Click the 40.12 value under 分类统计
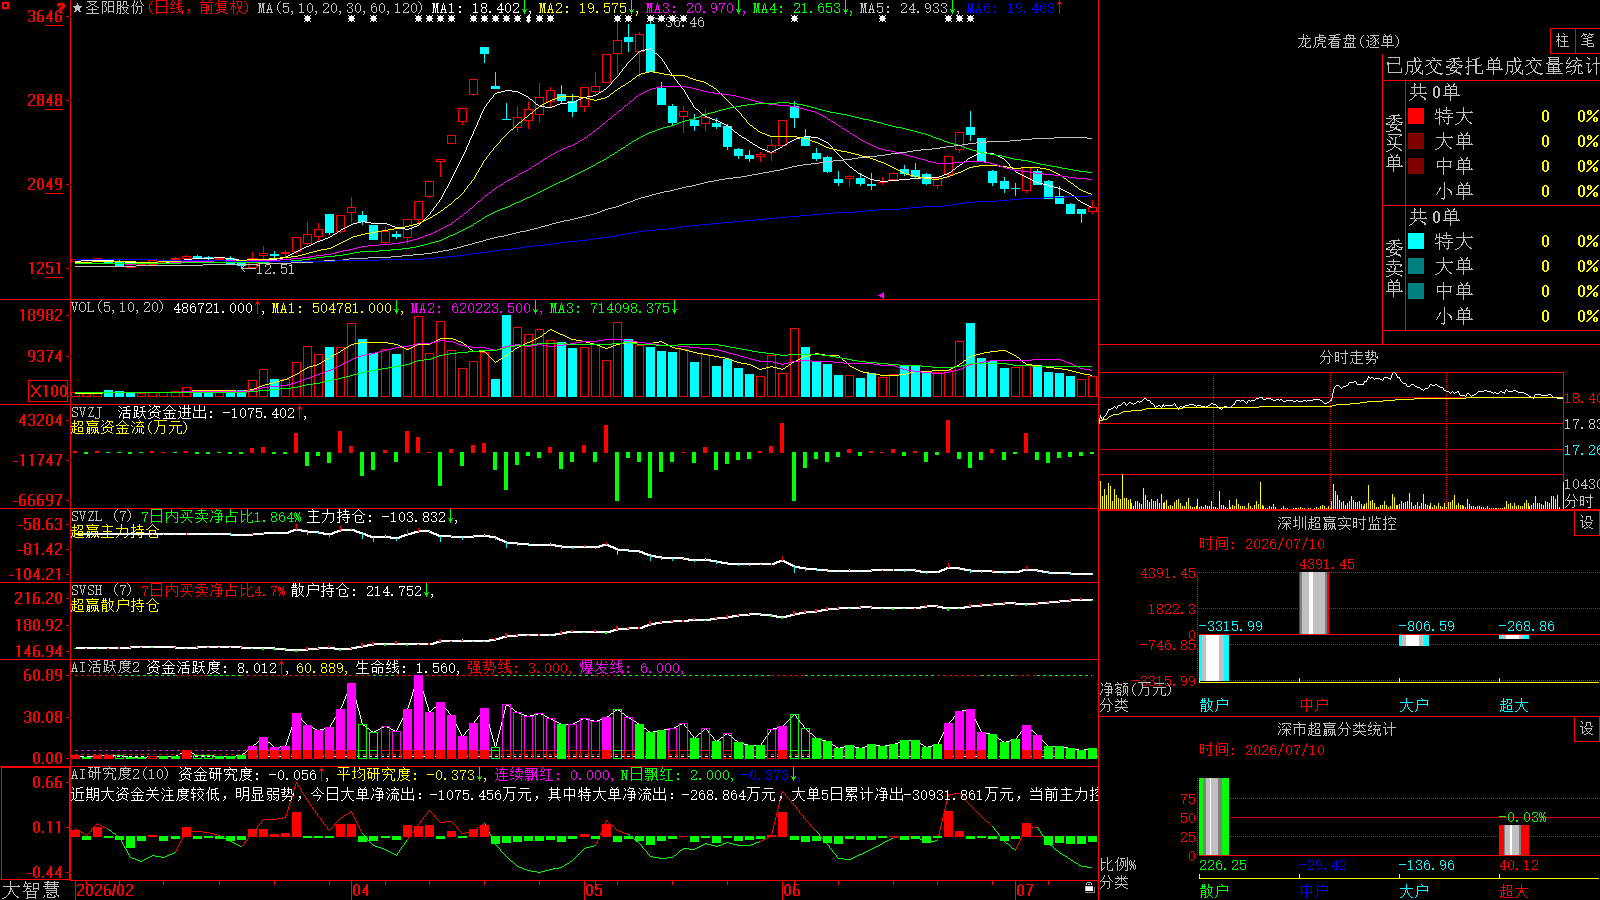Image resolution: width=1600 pixels, height=900 pixels. coord(1519,865)
